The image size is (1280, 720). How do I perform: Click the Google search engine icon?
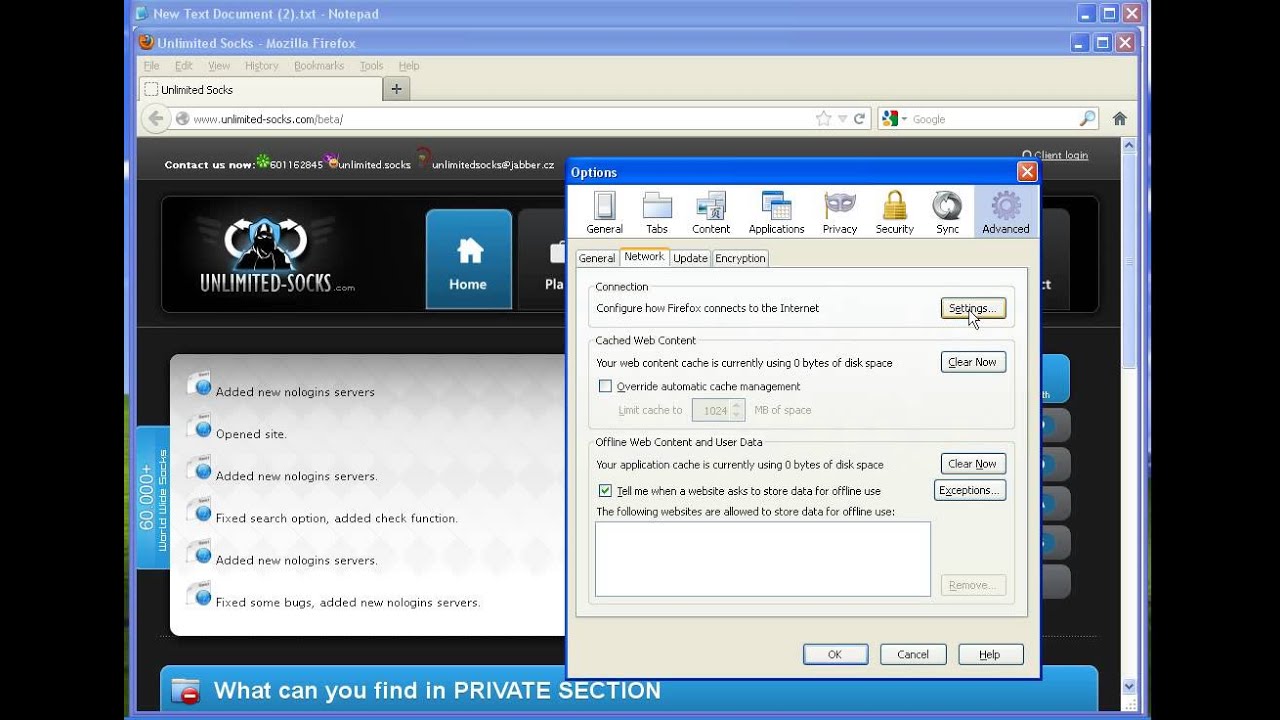[890, 118]
